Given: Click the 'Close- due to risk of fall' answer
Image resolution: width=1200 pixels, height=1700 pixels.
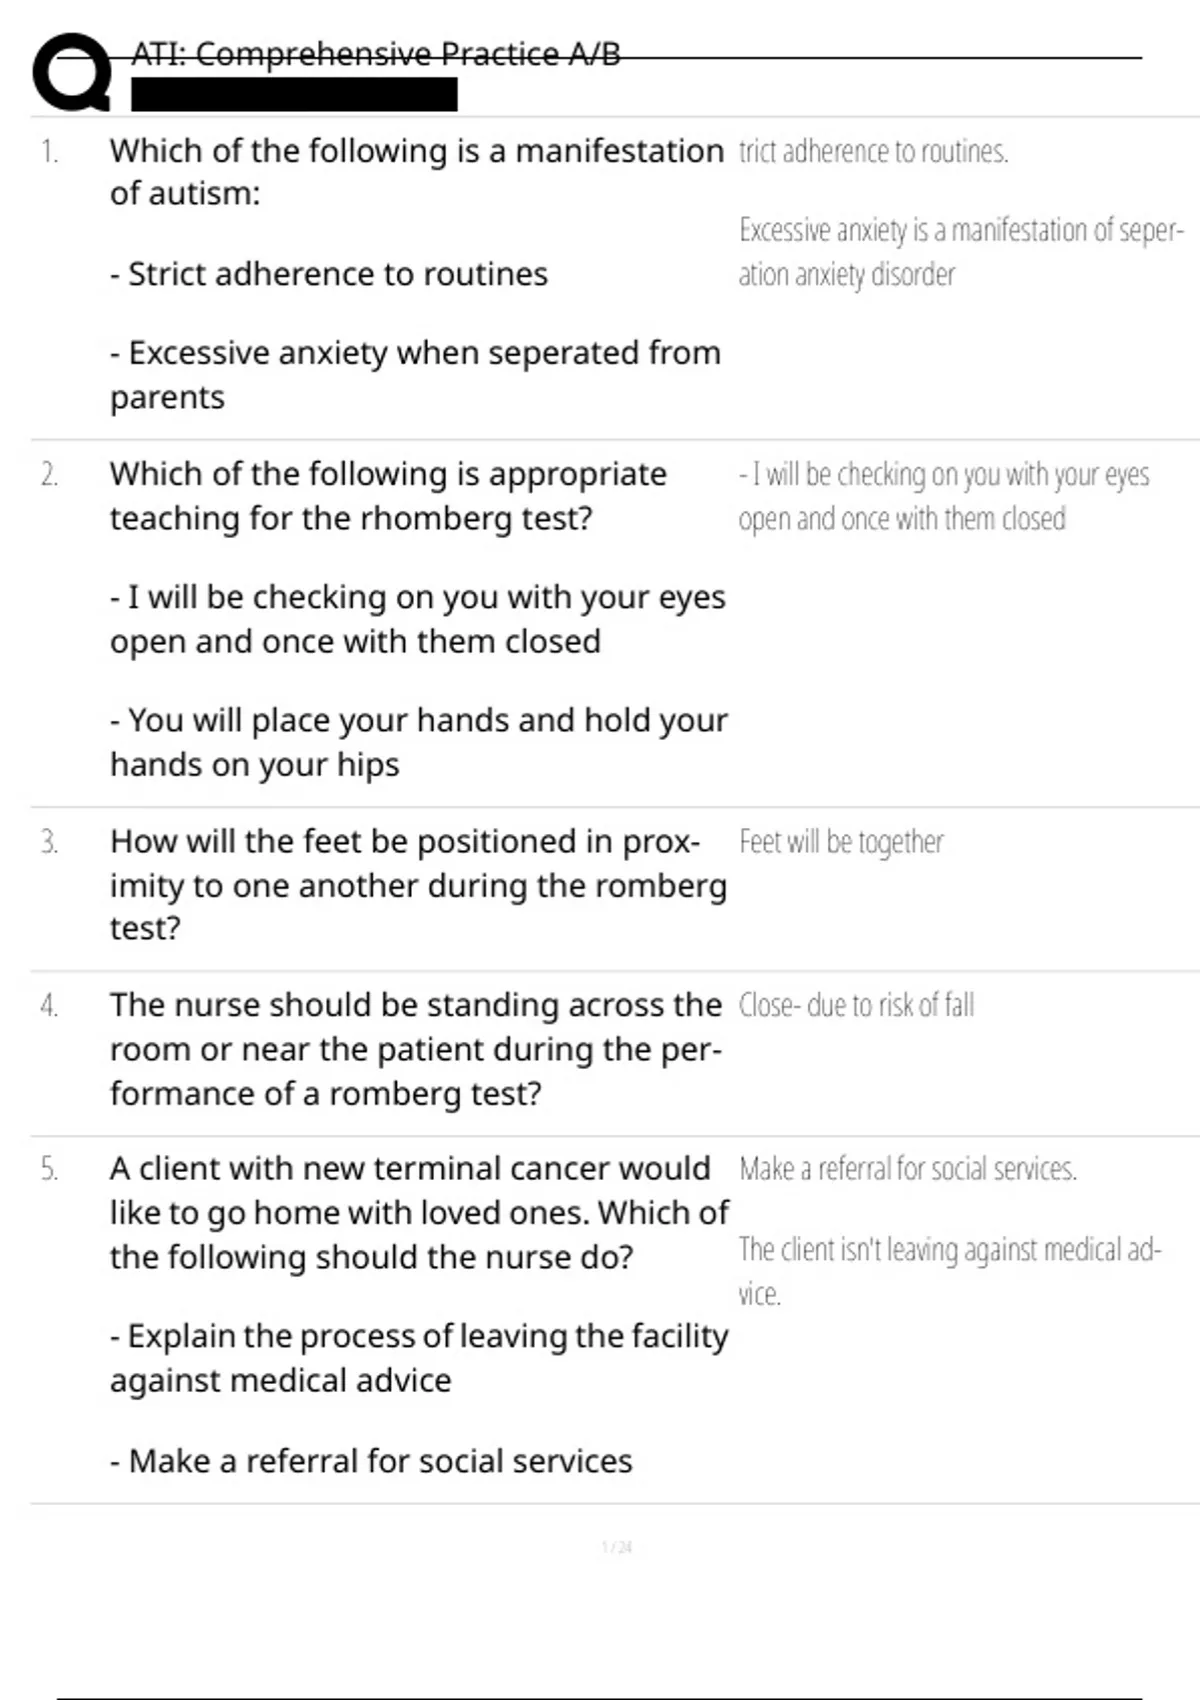Looking at the screenshot, I should click(x=856, y=1006).
